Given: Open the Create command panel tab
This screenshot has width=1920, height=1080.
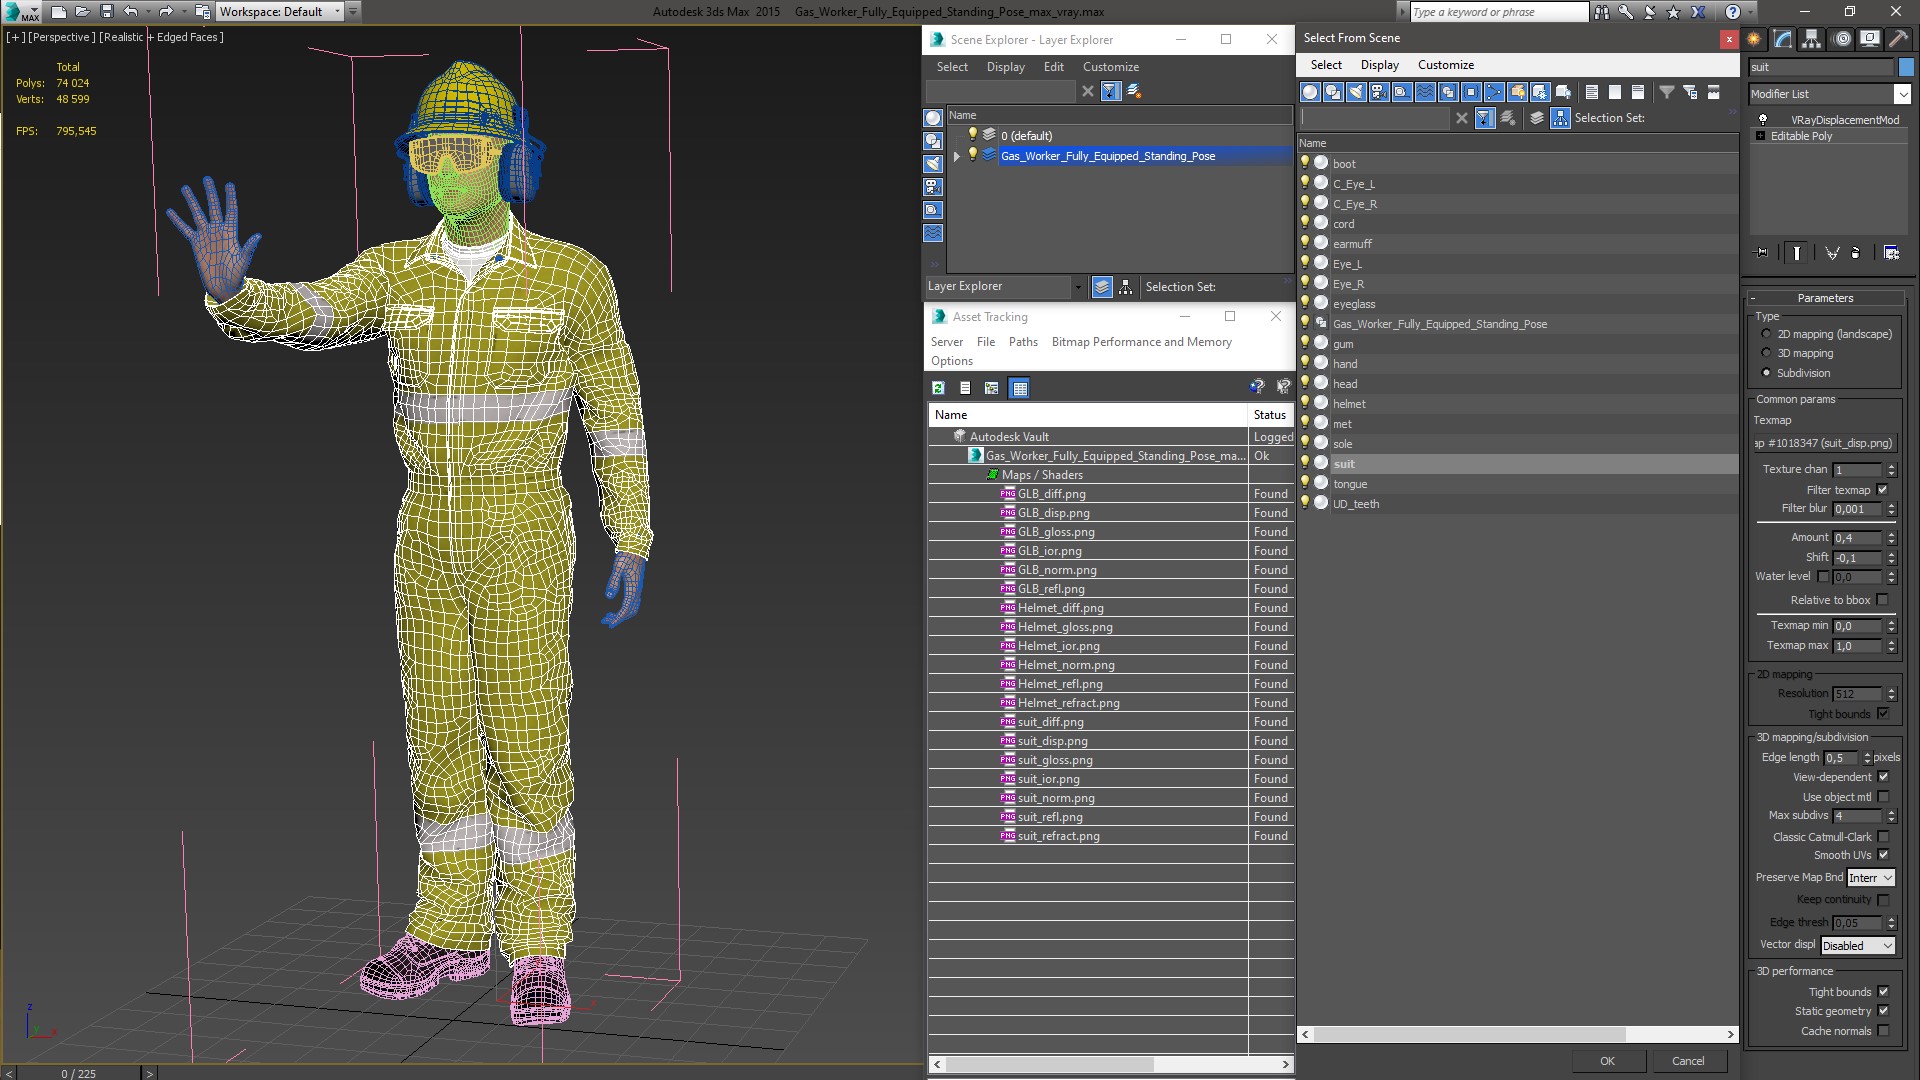Looking at the screenshot, I should 1754,39.
